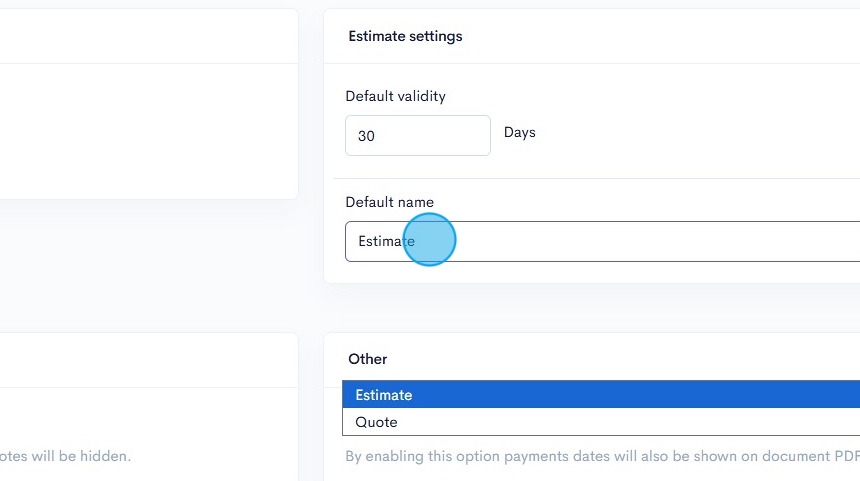
Task: Open the Default name dropdown
Action: point(600,242)
